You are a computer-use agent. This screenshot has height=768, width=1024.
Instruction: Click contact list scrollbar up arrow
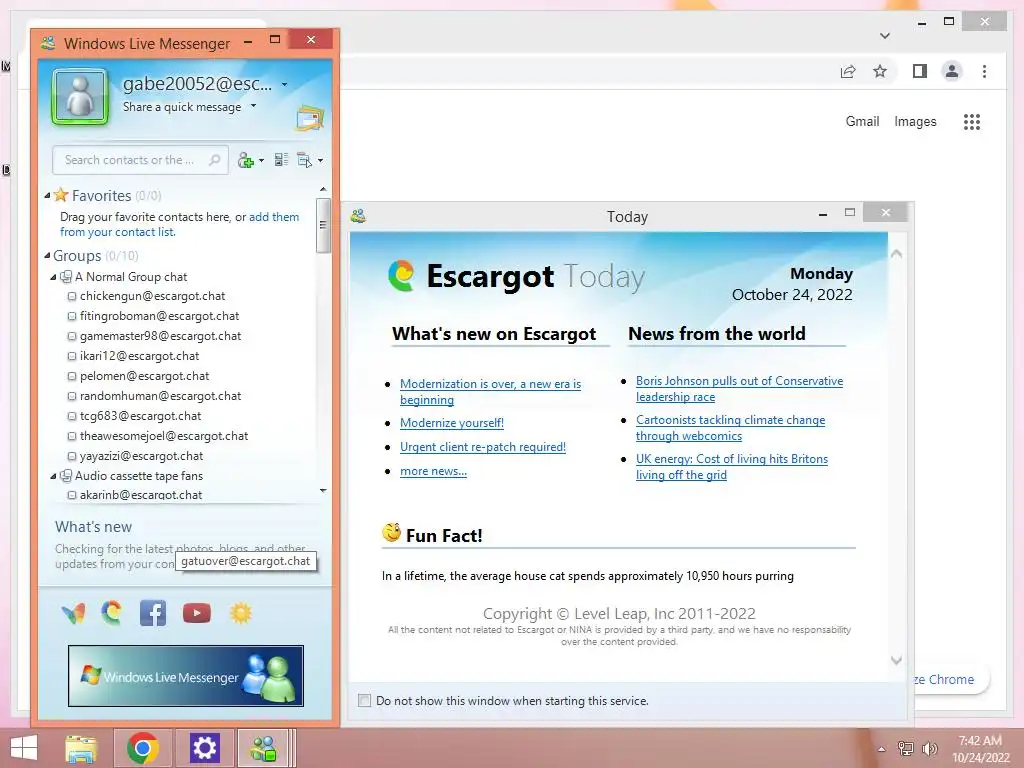323,189
